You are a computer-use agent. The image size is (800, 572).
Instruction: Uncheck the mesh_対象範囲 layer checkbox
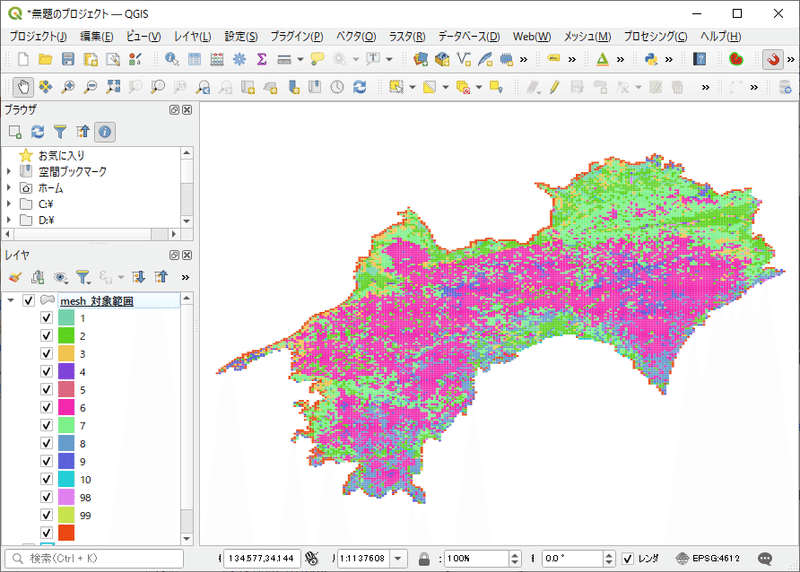[x=29, y=301]
